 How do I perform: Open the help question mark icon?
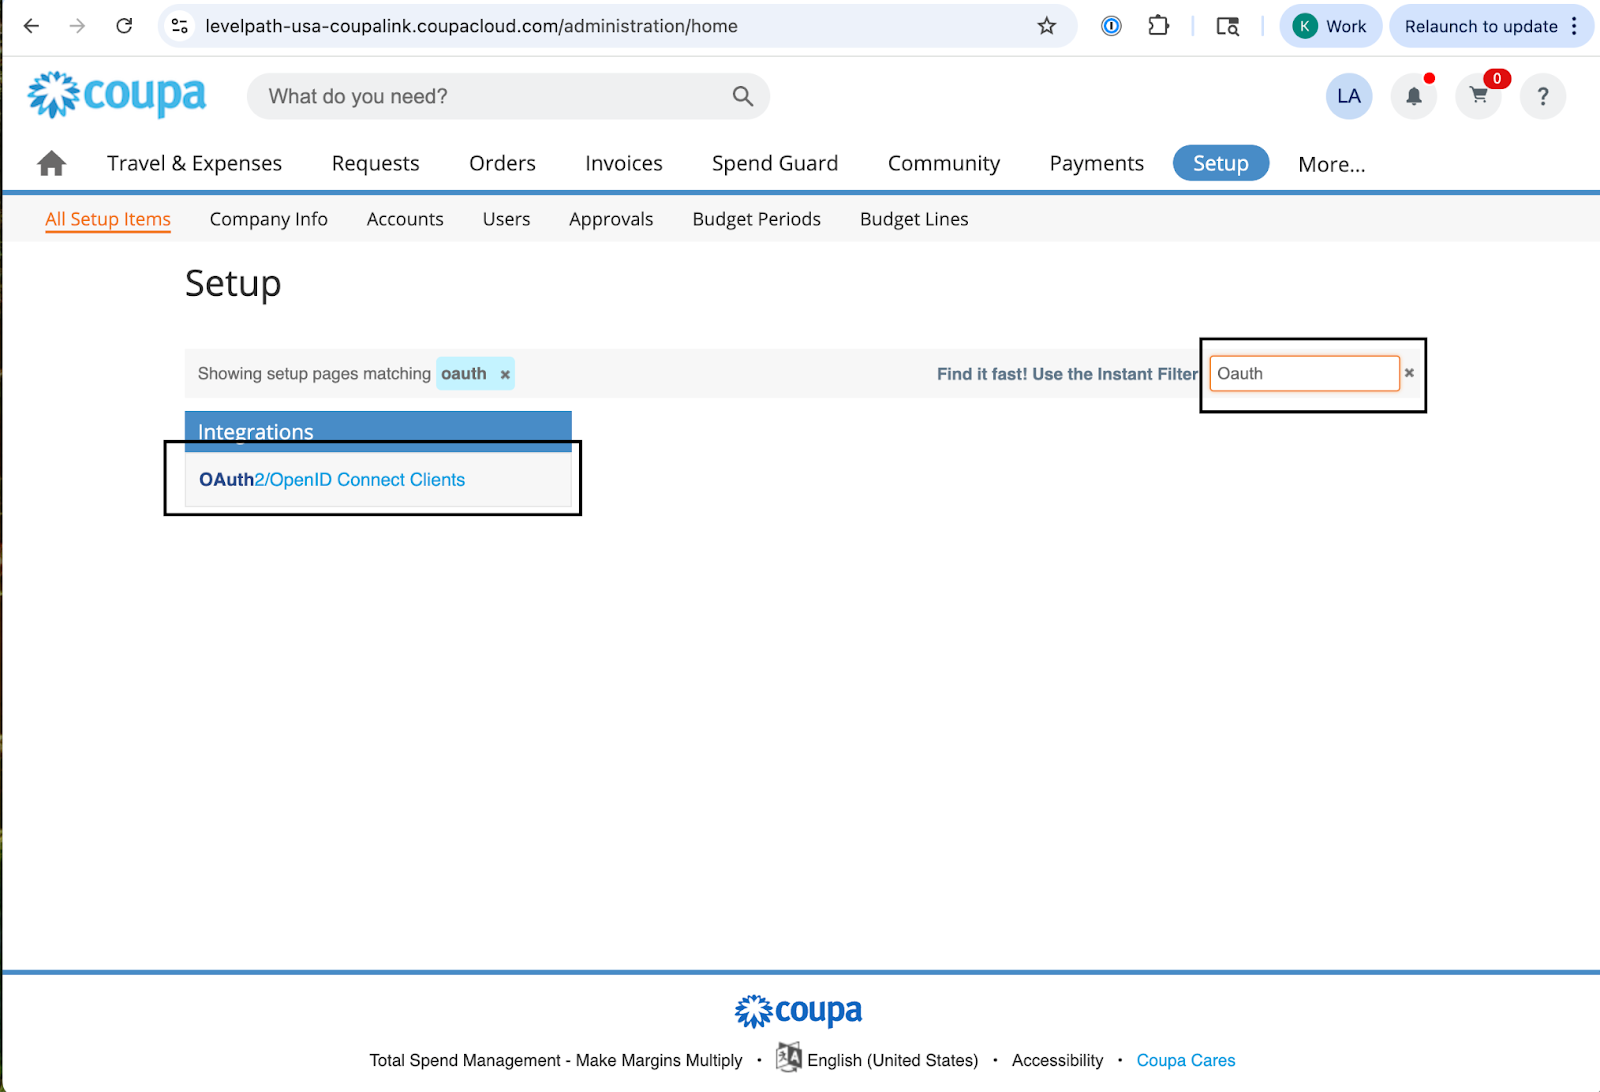pyautogui.click(x=1542, y=97)
